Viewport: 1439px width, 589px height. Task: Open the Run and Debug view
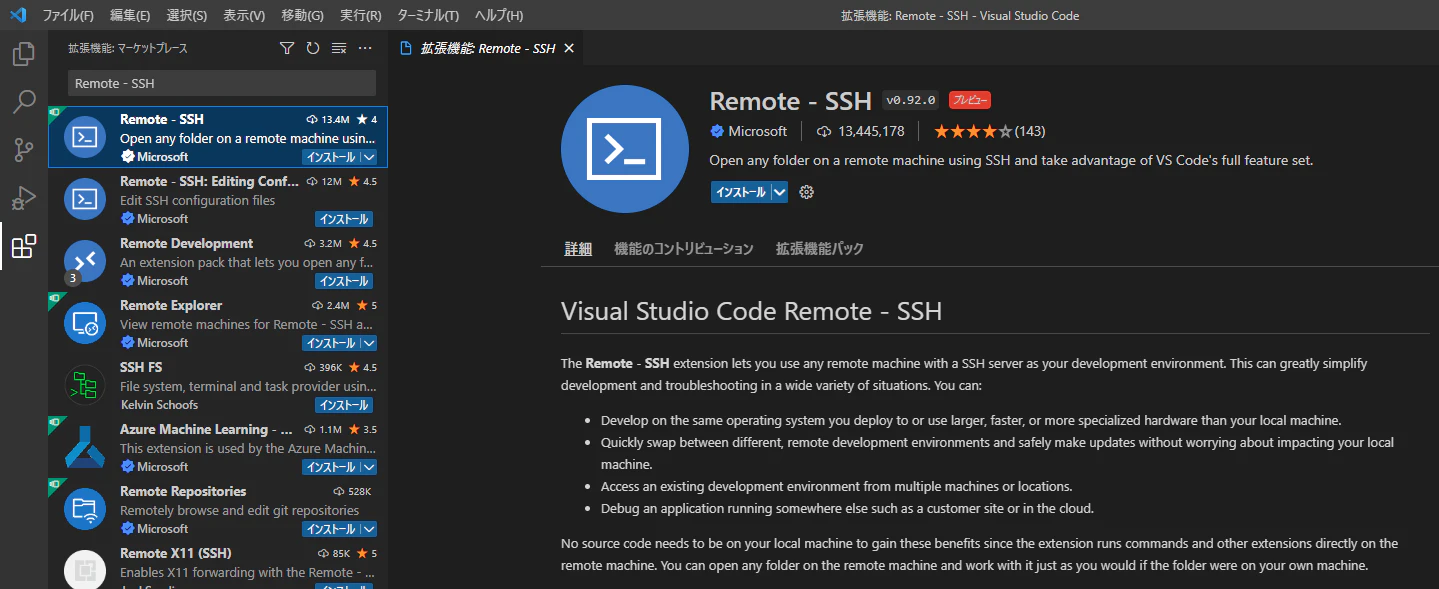click(x=24, y=198)
